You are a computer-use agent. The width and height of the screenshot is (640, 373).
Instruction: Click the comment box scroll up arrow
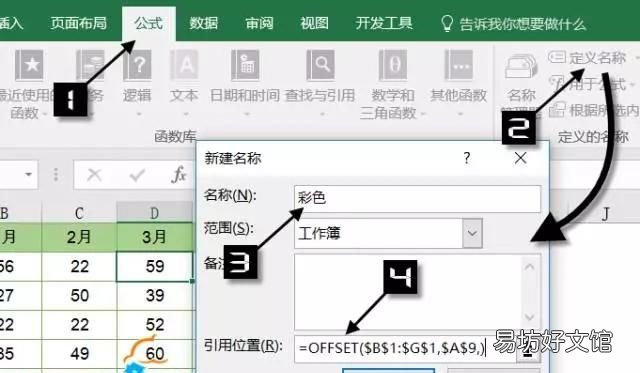click(529, 267)
